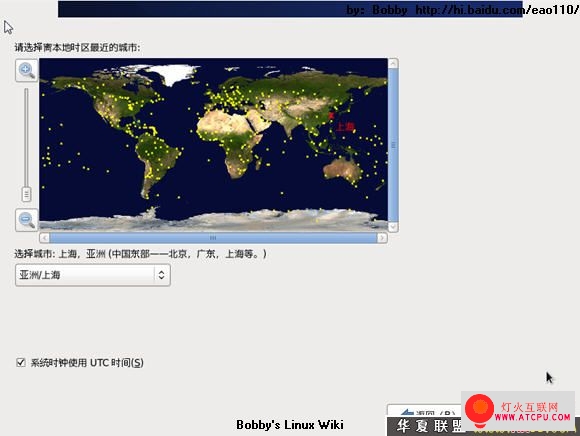Open the 亚洲/上海 timezone dropdown

(x=93, y=275)
